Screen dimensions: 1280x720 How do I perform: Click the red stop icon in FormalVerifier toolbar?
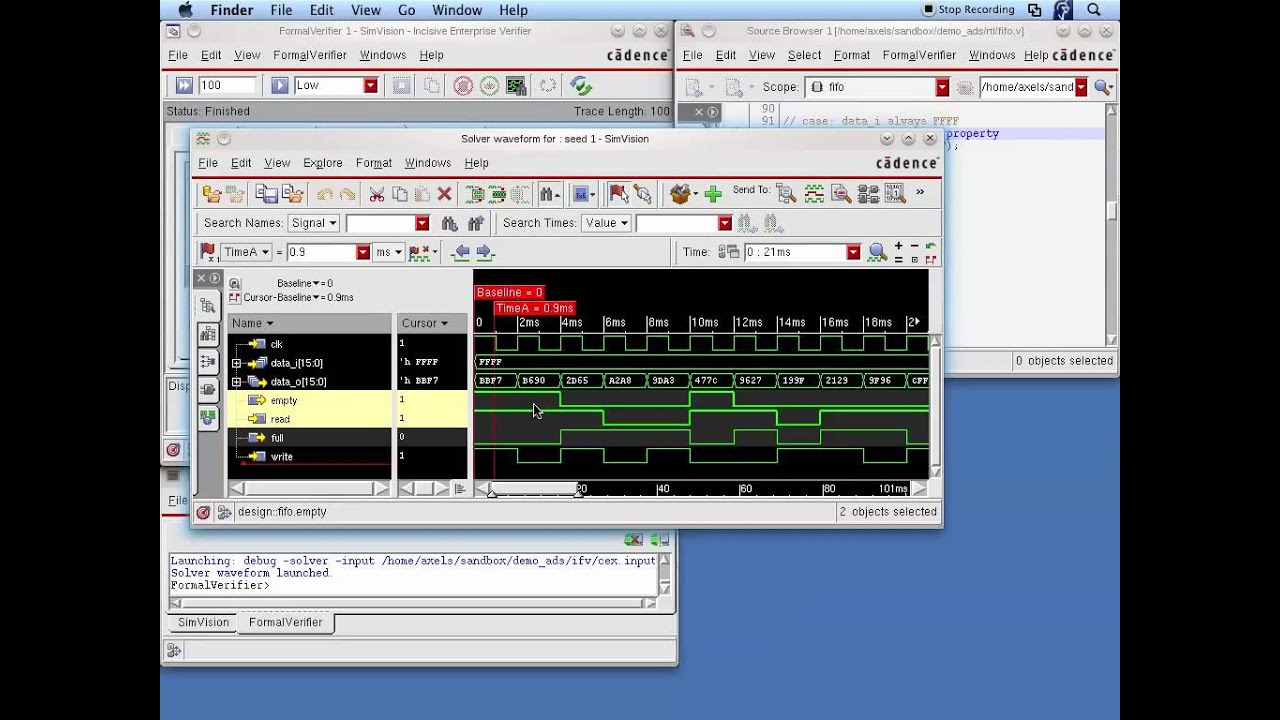pos(463,86)
